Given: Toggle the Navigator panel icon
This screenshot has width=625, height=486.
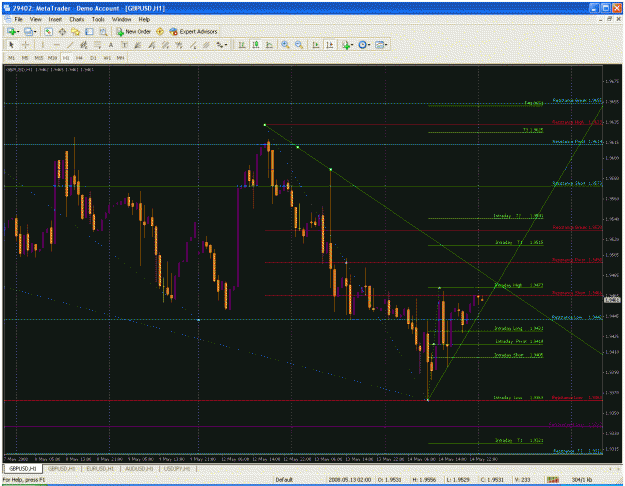Looking at the screenshot, I should (76, 31).
